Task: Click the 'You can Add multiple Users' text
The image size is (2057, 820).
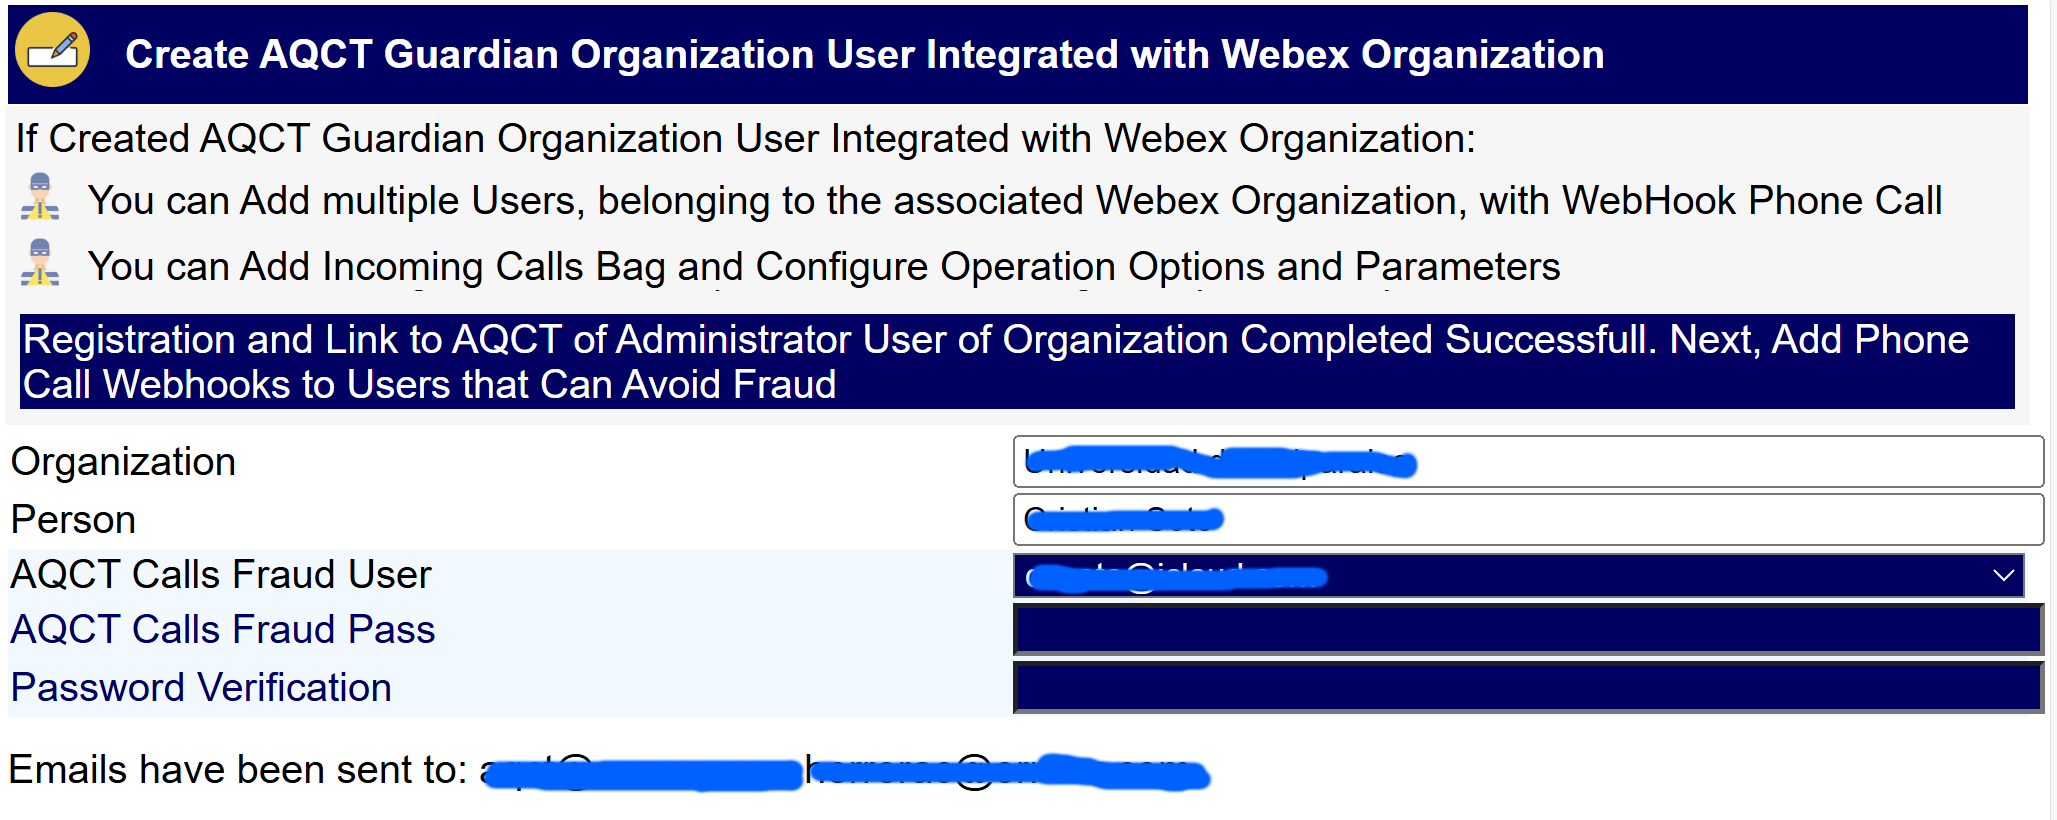Action: 1014,201
